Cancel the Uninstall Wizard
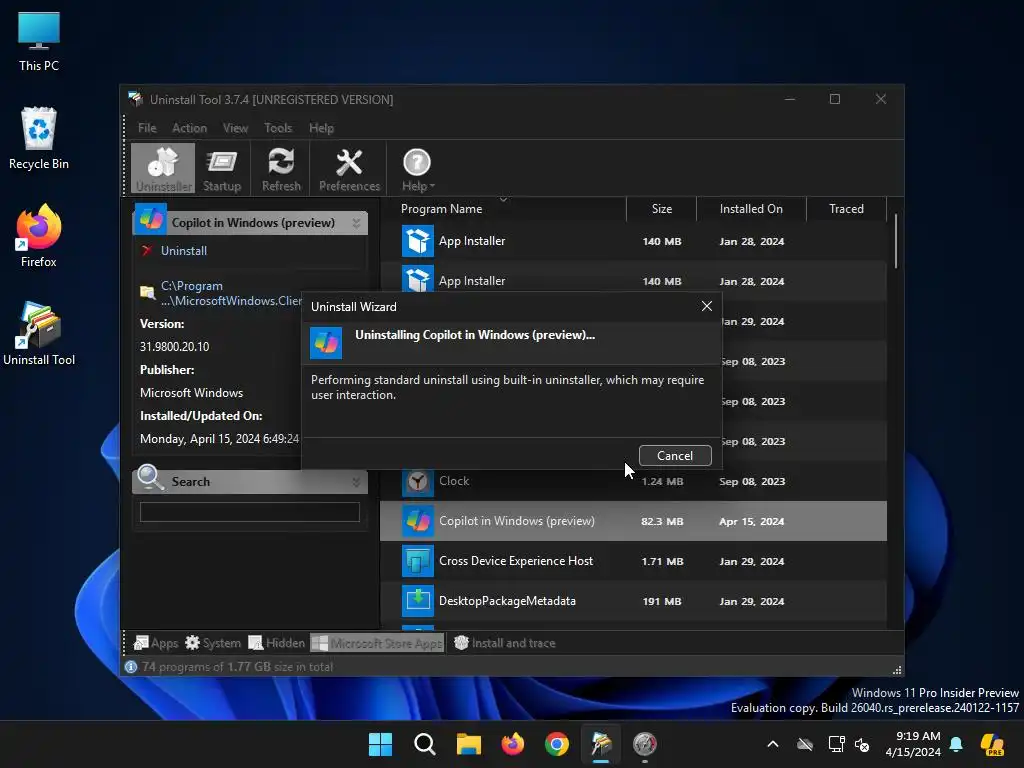The image size is (1024, 768). pyautogui.click(x=675, y=456)
